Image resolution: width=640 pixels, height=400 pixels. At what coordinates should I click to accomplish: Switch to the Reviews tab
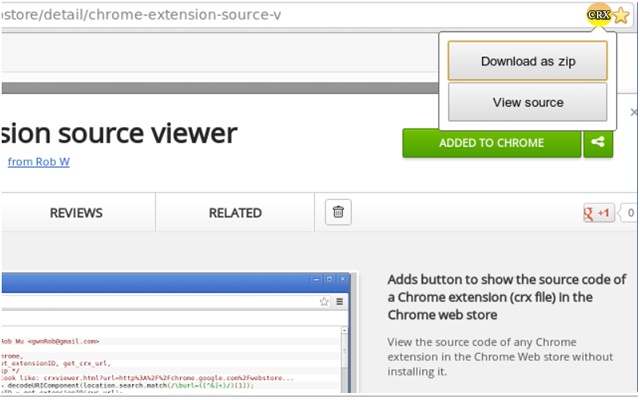tap(76, 213)
